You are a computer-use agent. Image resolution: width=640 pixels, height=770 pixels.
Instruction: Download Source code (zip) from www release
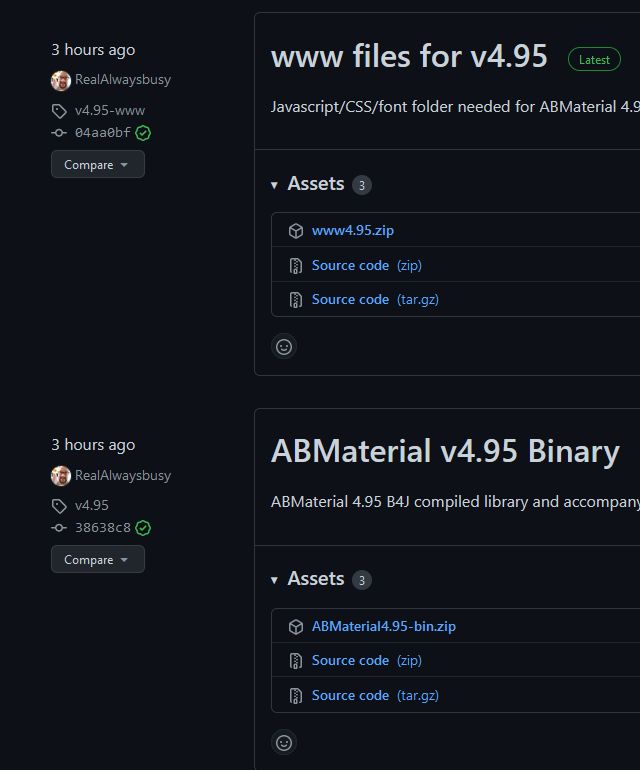(366, 265)
